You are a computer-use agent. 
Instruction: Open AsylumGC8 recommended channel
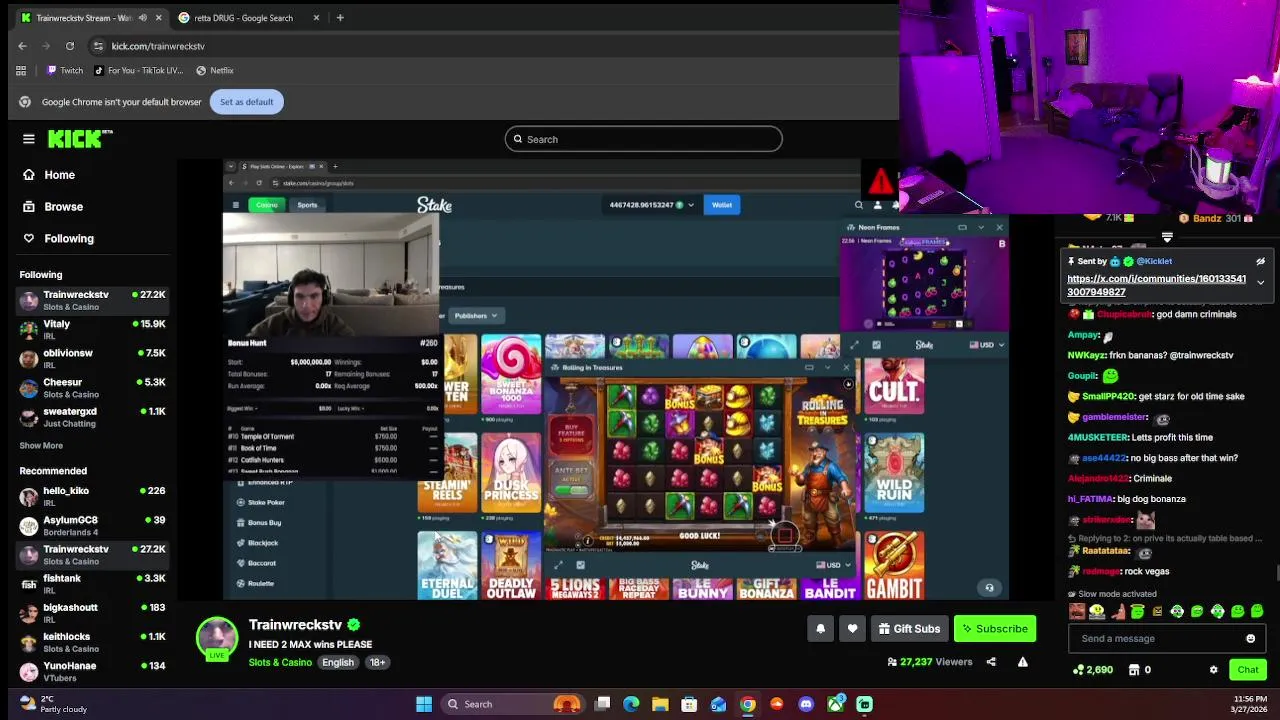(92, 525)
